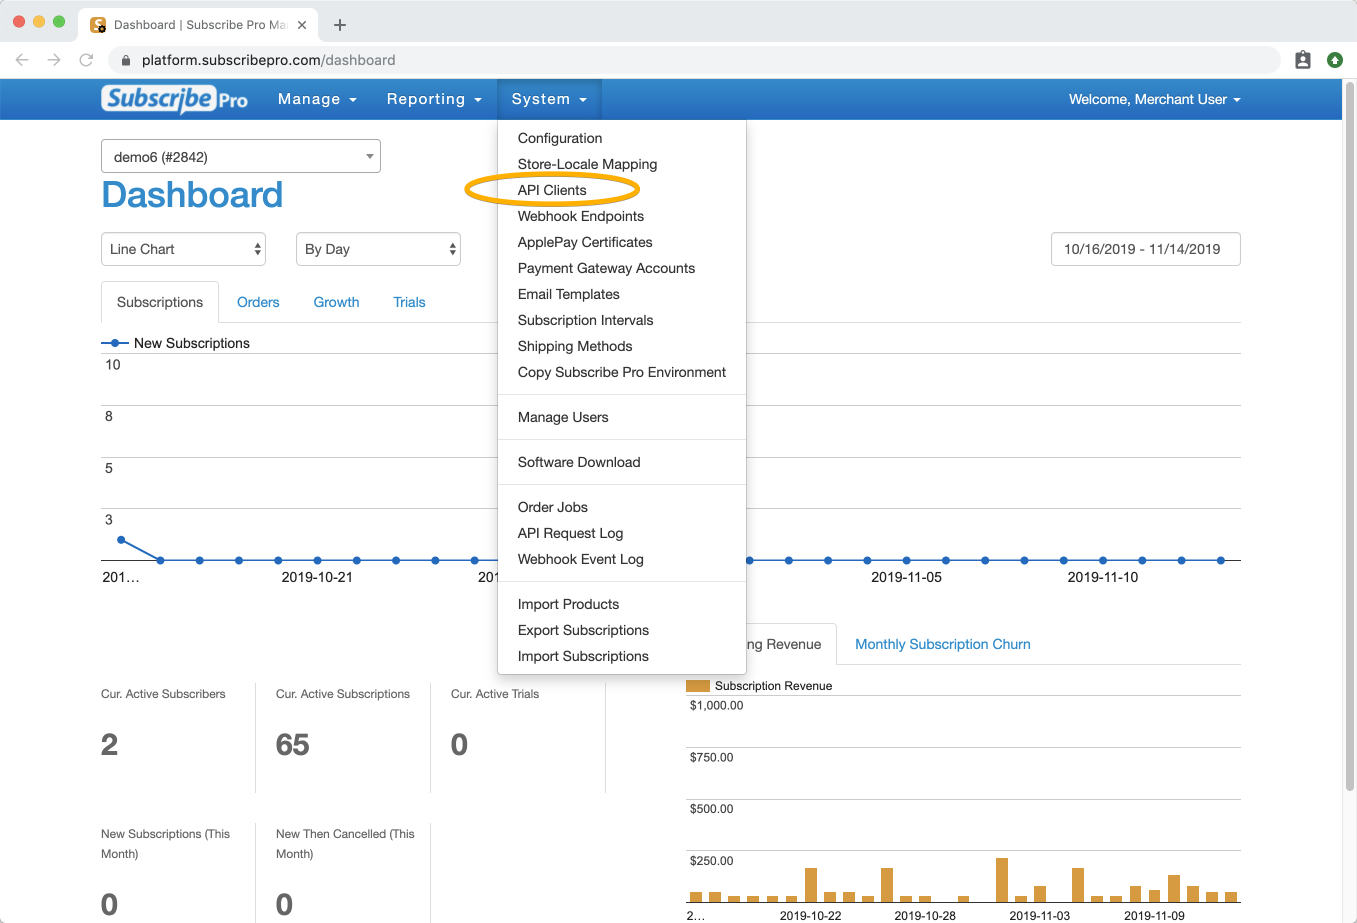This screenshot has height=923, width=1357.
Task: Click the green update arrow icon
Action: (x=1335, y=60)
